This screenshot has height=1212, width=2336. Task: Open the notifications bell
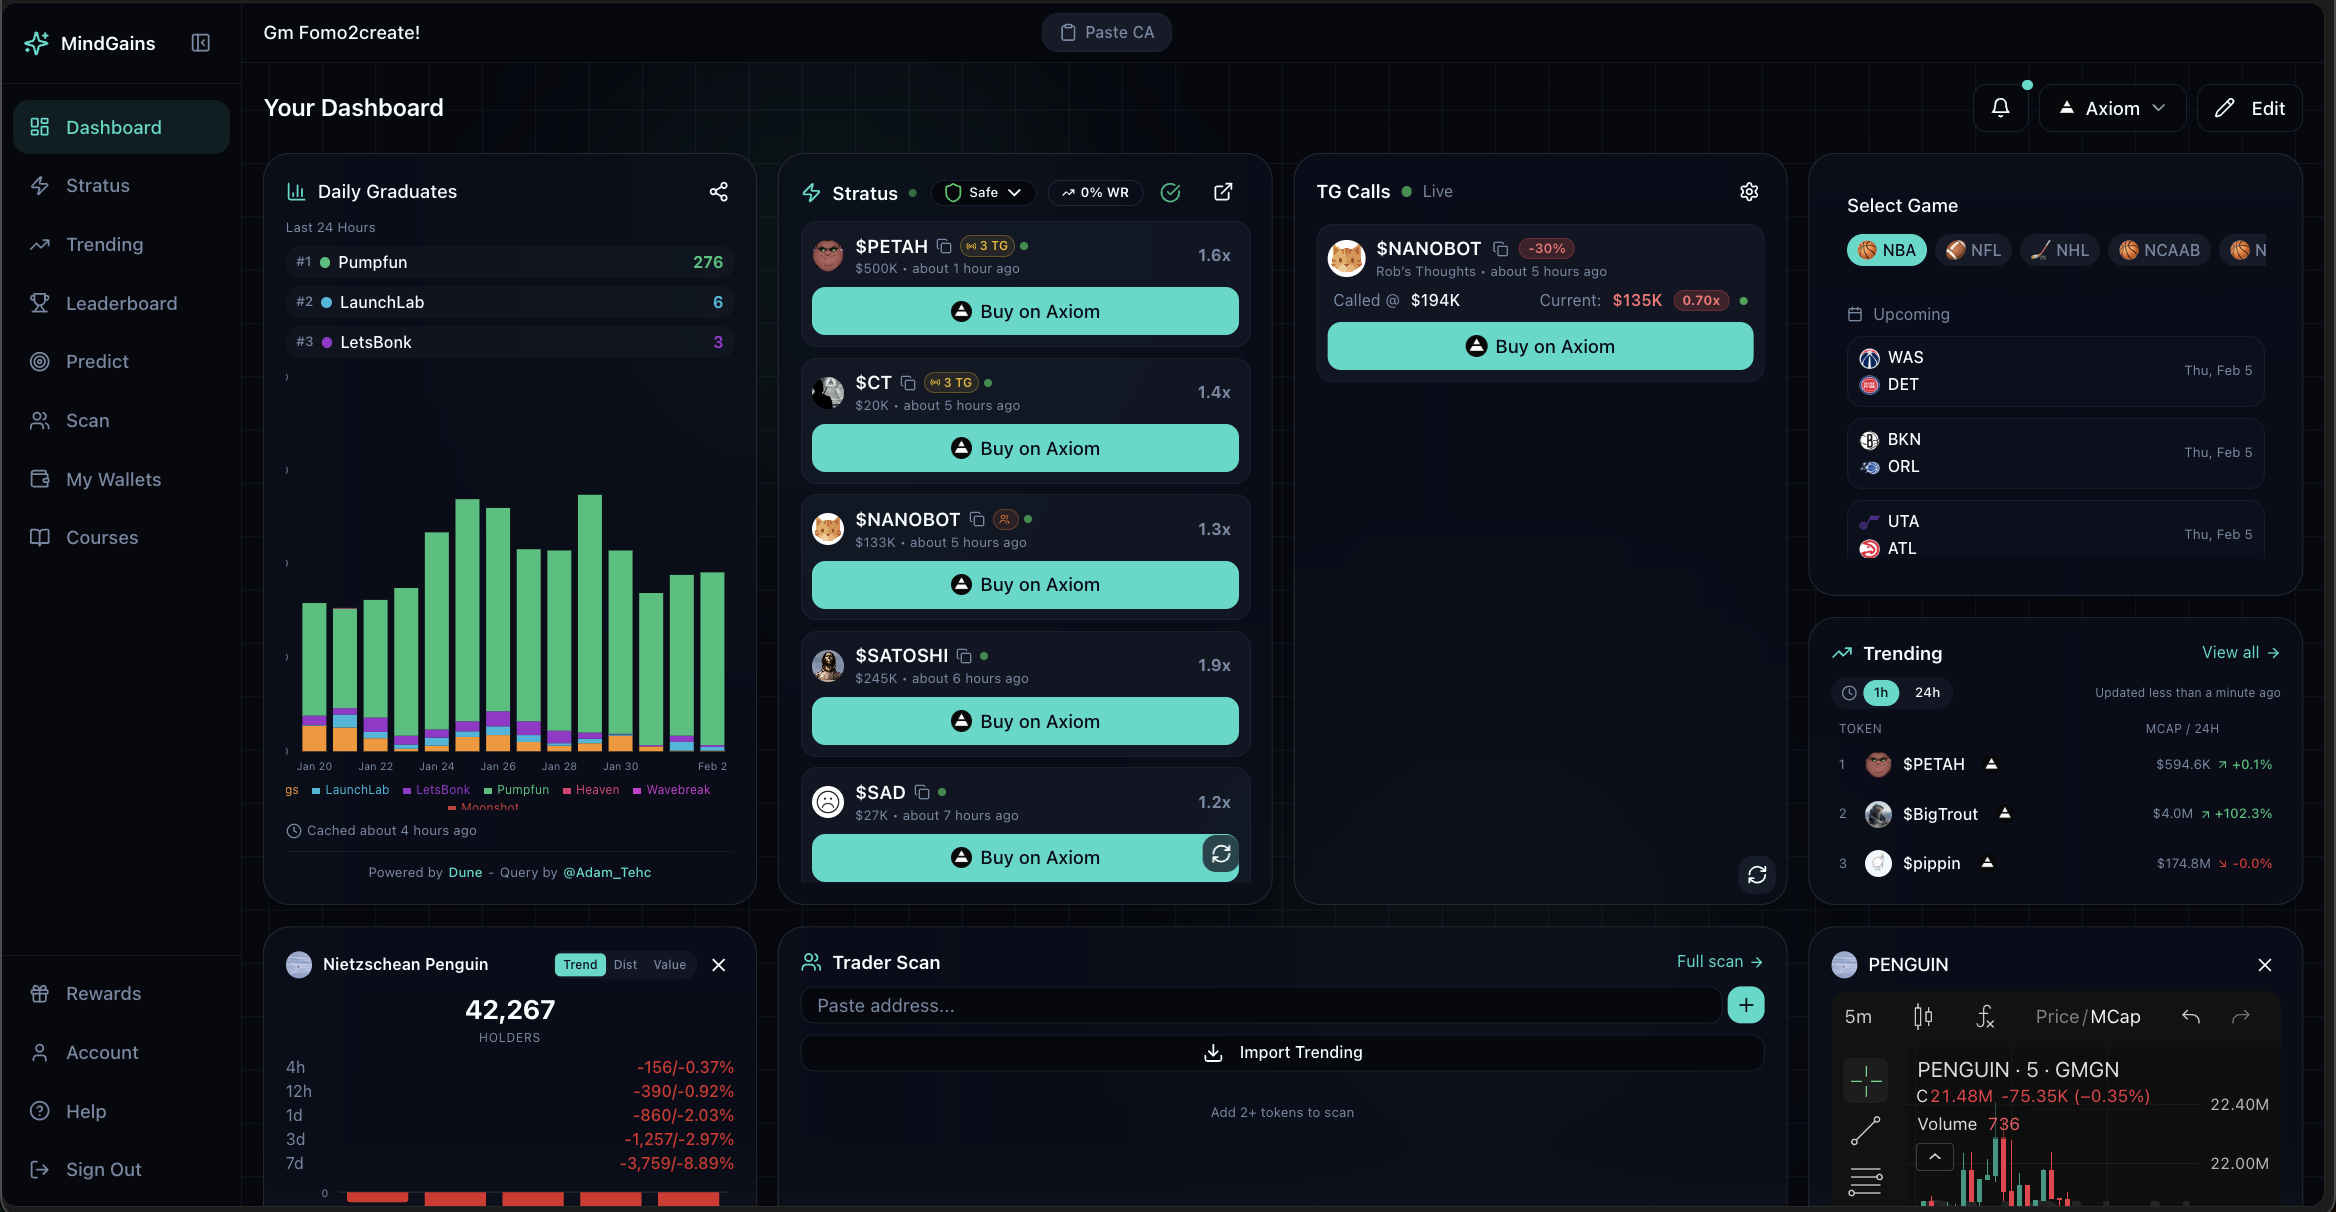[2000, 107]
